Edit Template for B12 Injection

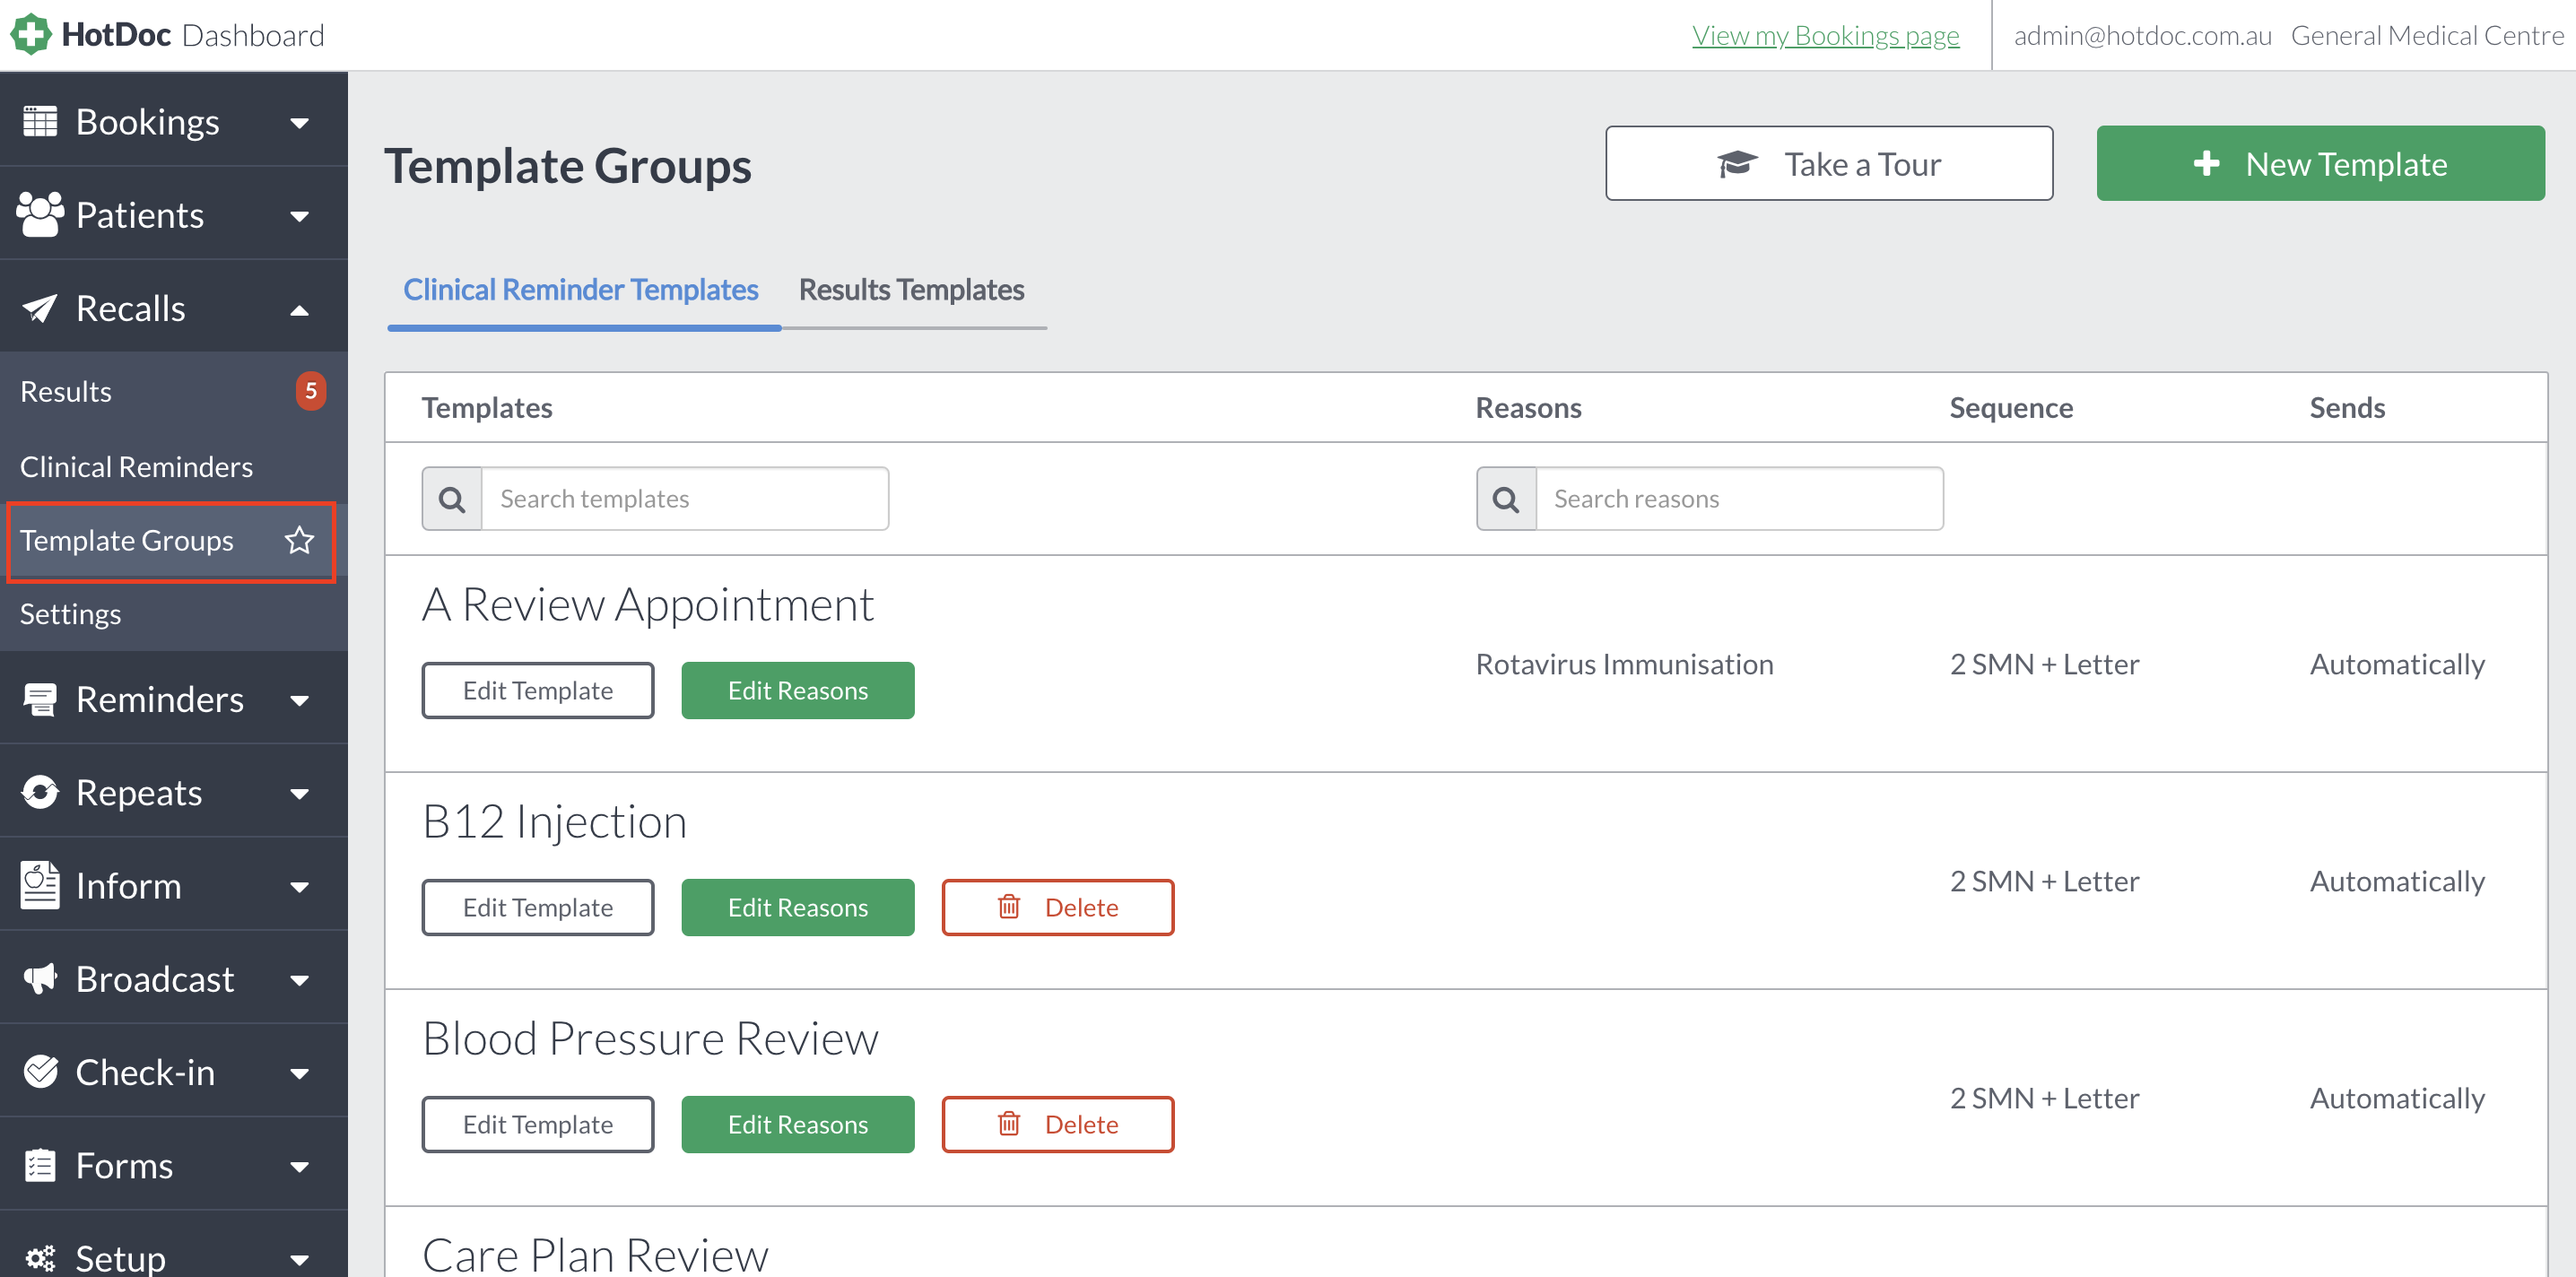pos(538,907)
